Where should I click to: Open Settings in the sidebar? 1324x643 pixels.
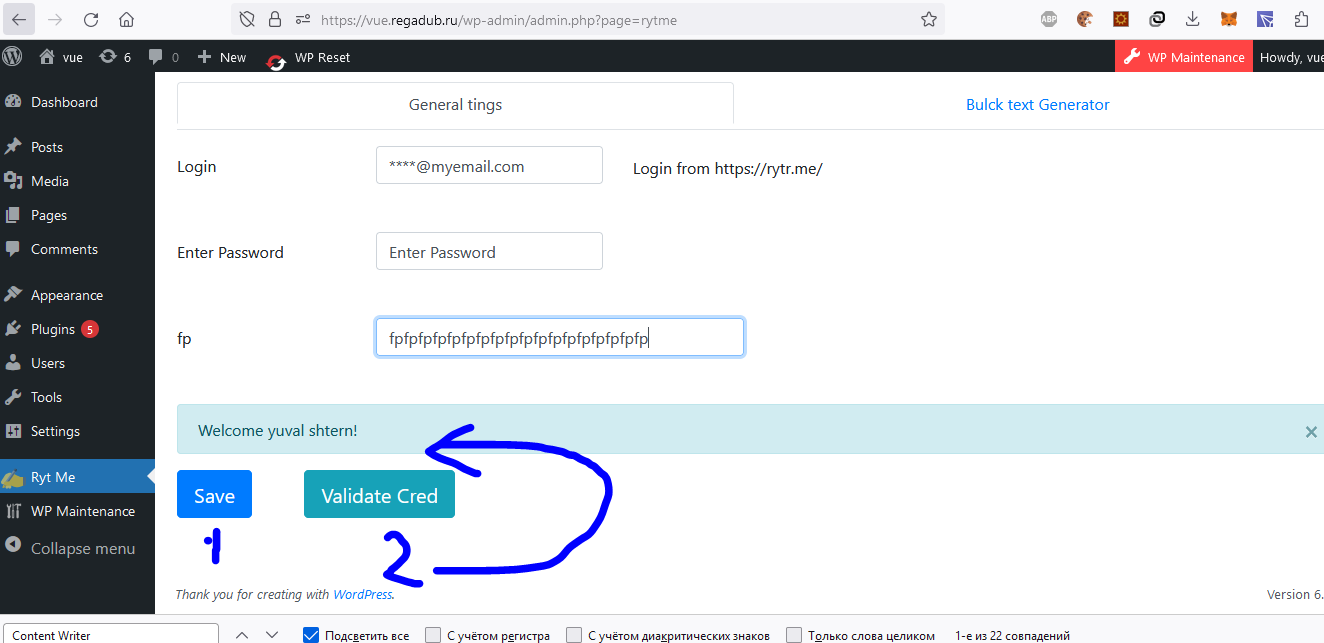click(x=55, y=431)
